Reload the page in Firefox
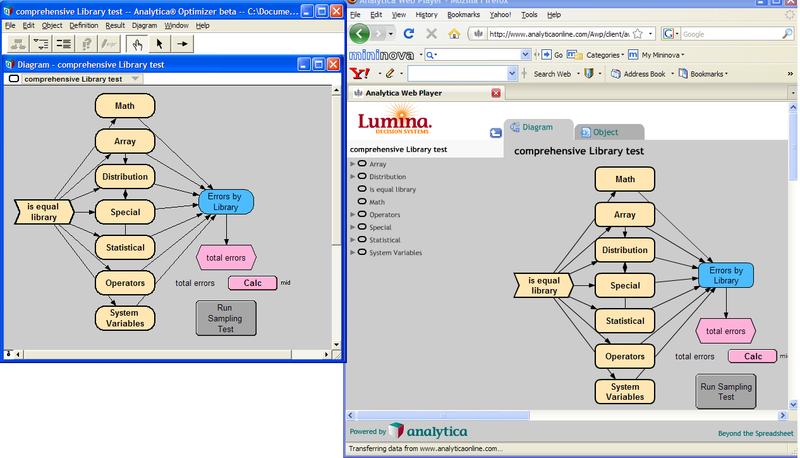 [x=409, y=34]
